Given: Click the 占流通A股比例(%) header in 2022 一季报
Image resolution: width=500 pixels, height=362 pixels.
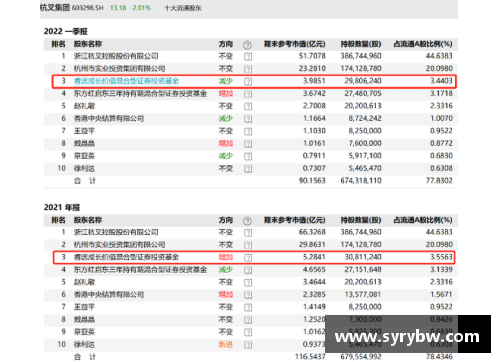Looking at the screenshot, I should click(423, 44).
